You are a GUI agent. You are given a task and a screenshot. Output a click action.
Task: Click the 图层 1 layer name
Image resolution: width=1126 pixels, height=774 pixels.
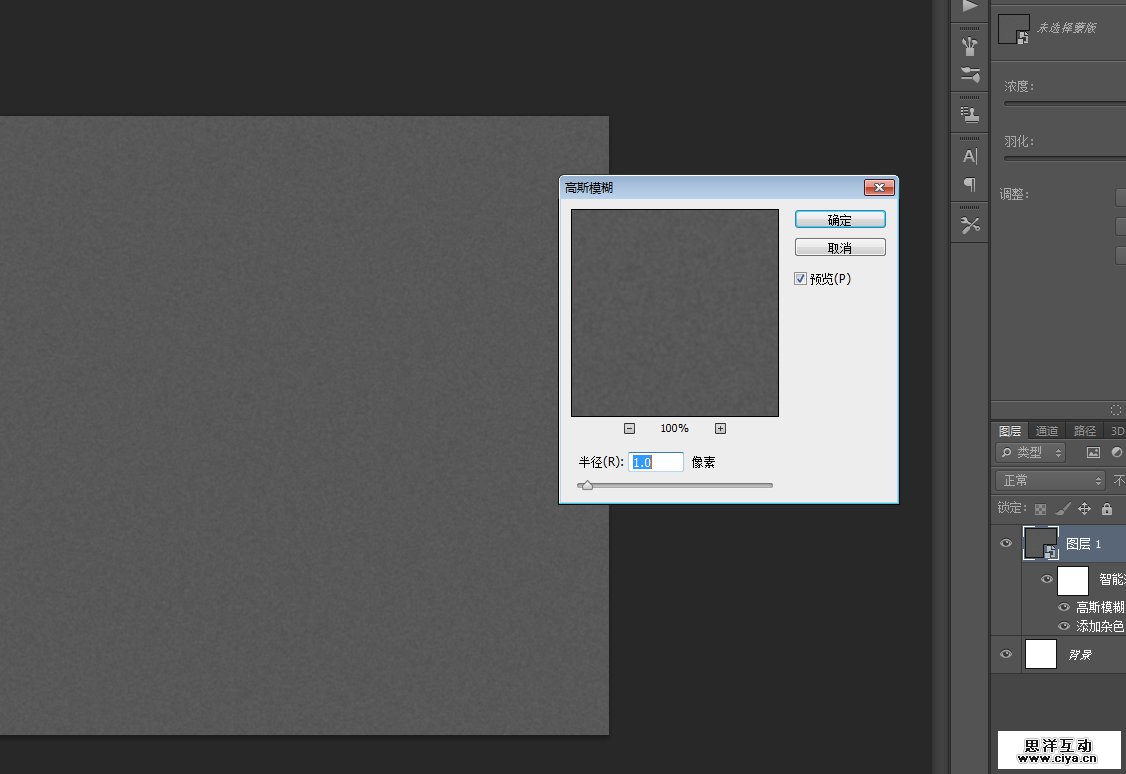pos(1084,544)
